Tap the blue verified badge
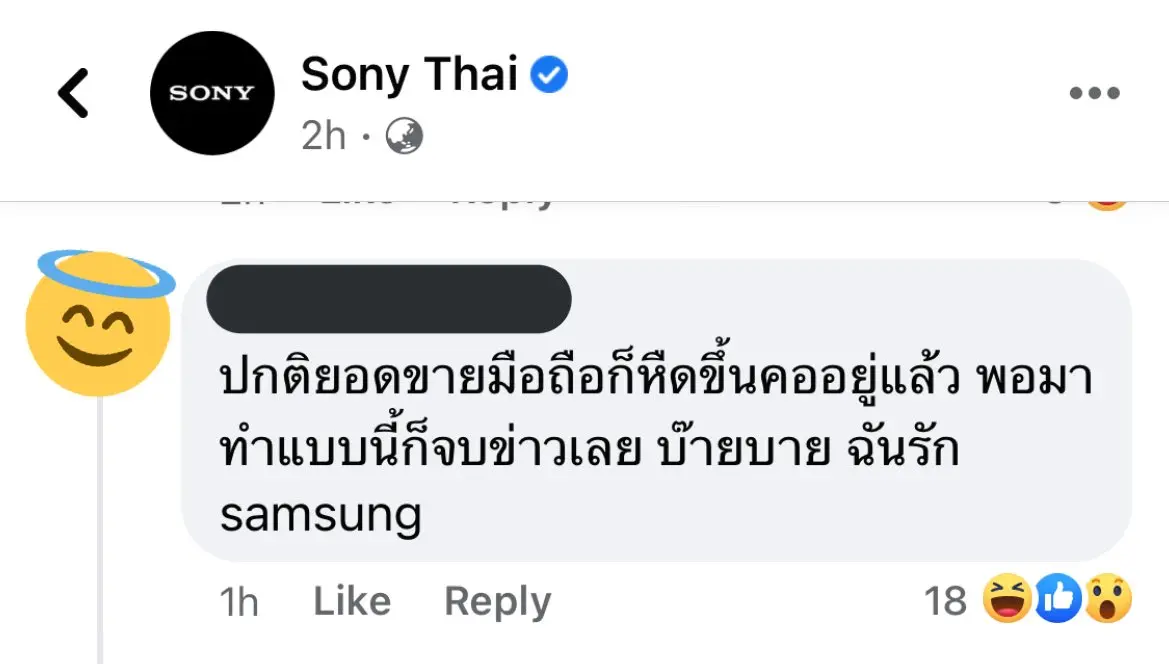The width and height of the screenshot is (1169, 664). pos(549,75)
